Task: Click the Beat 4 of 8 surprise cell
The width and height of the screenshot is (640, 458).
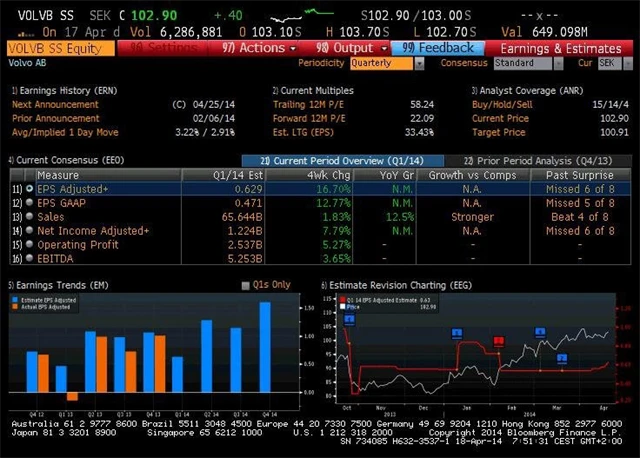Action: point(580,217)
